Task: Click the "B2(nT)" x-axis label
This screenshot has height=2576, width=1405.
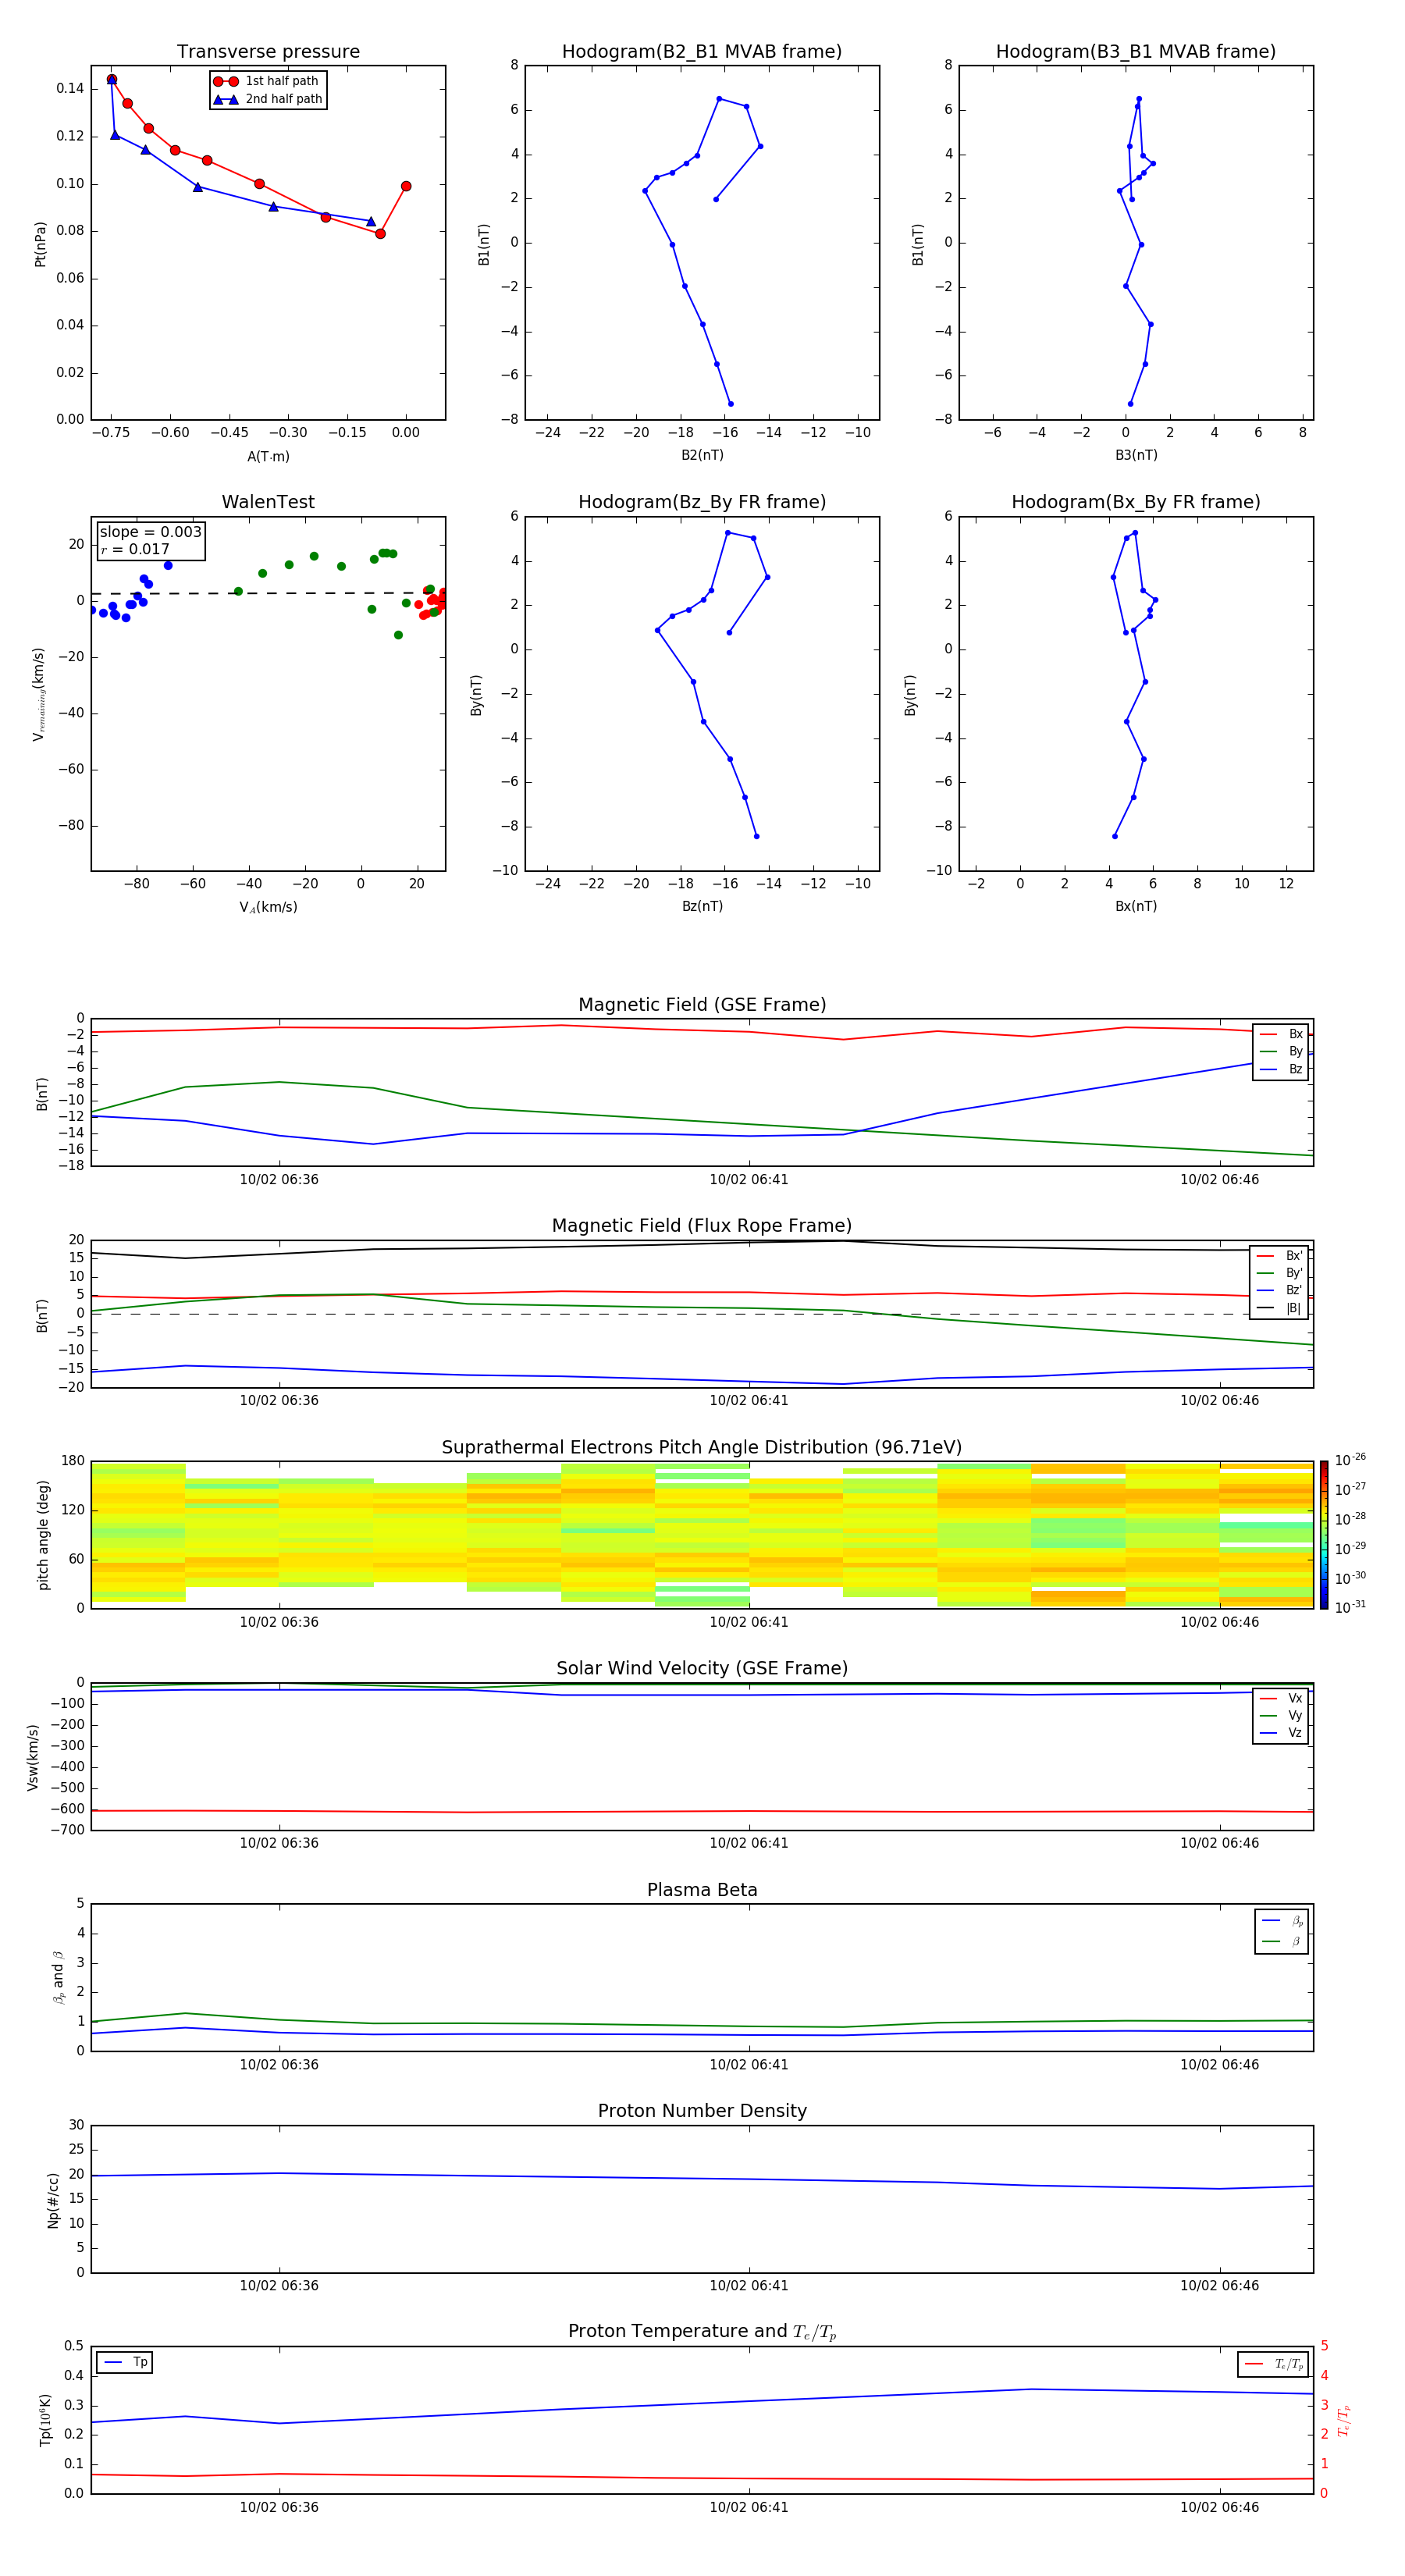Action: [702, 455]
